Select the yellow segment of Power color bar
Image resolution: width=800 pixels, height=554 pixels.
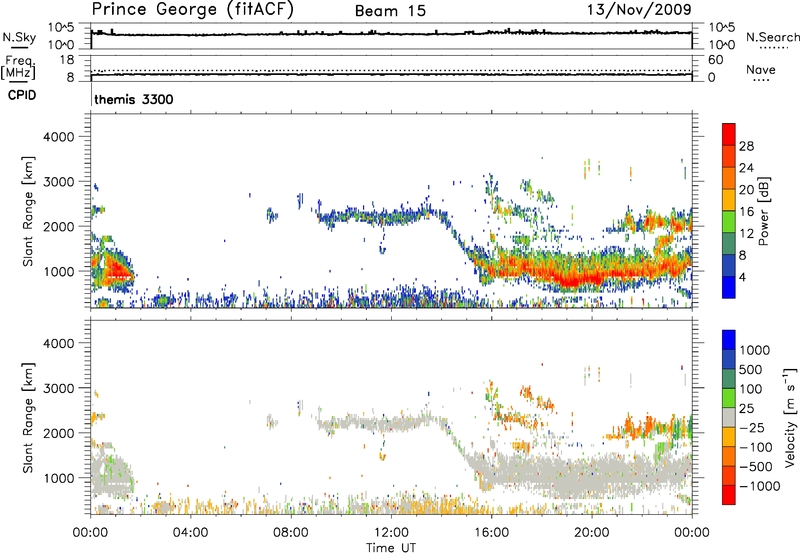tap(729, 200)
